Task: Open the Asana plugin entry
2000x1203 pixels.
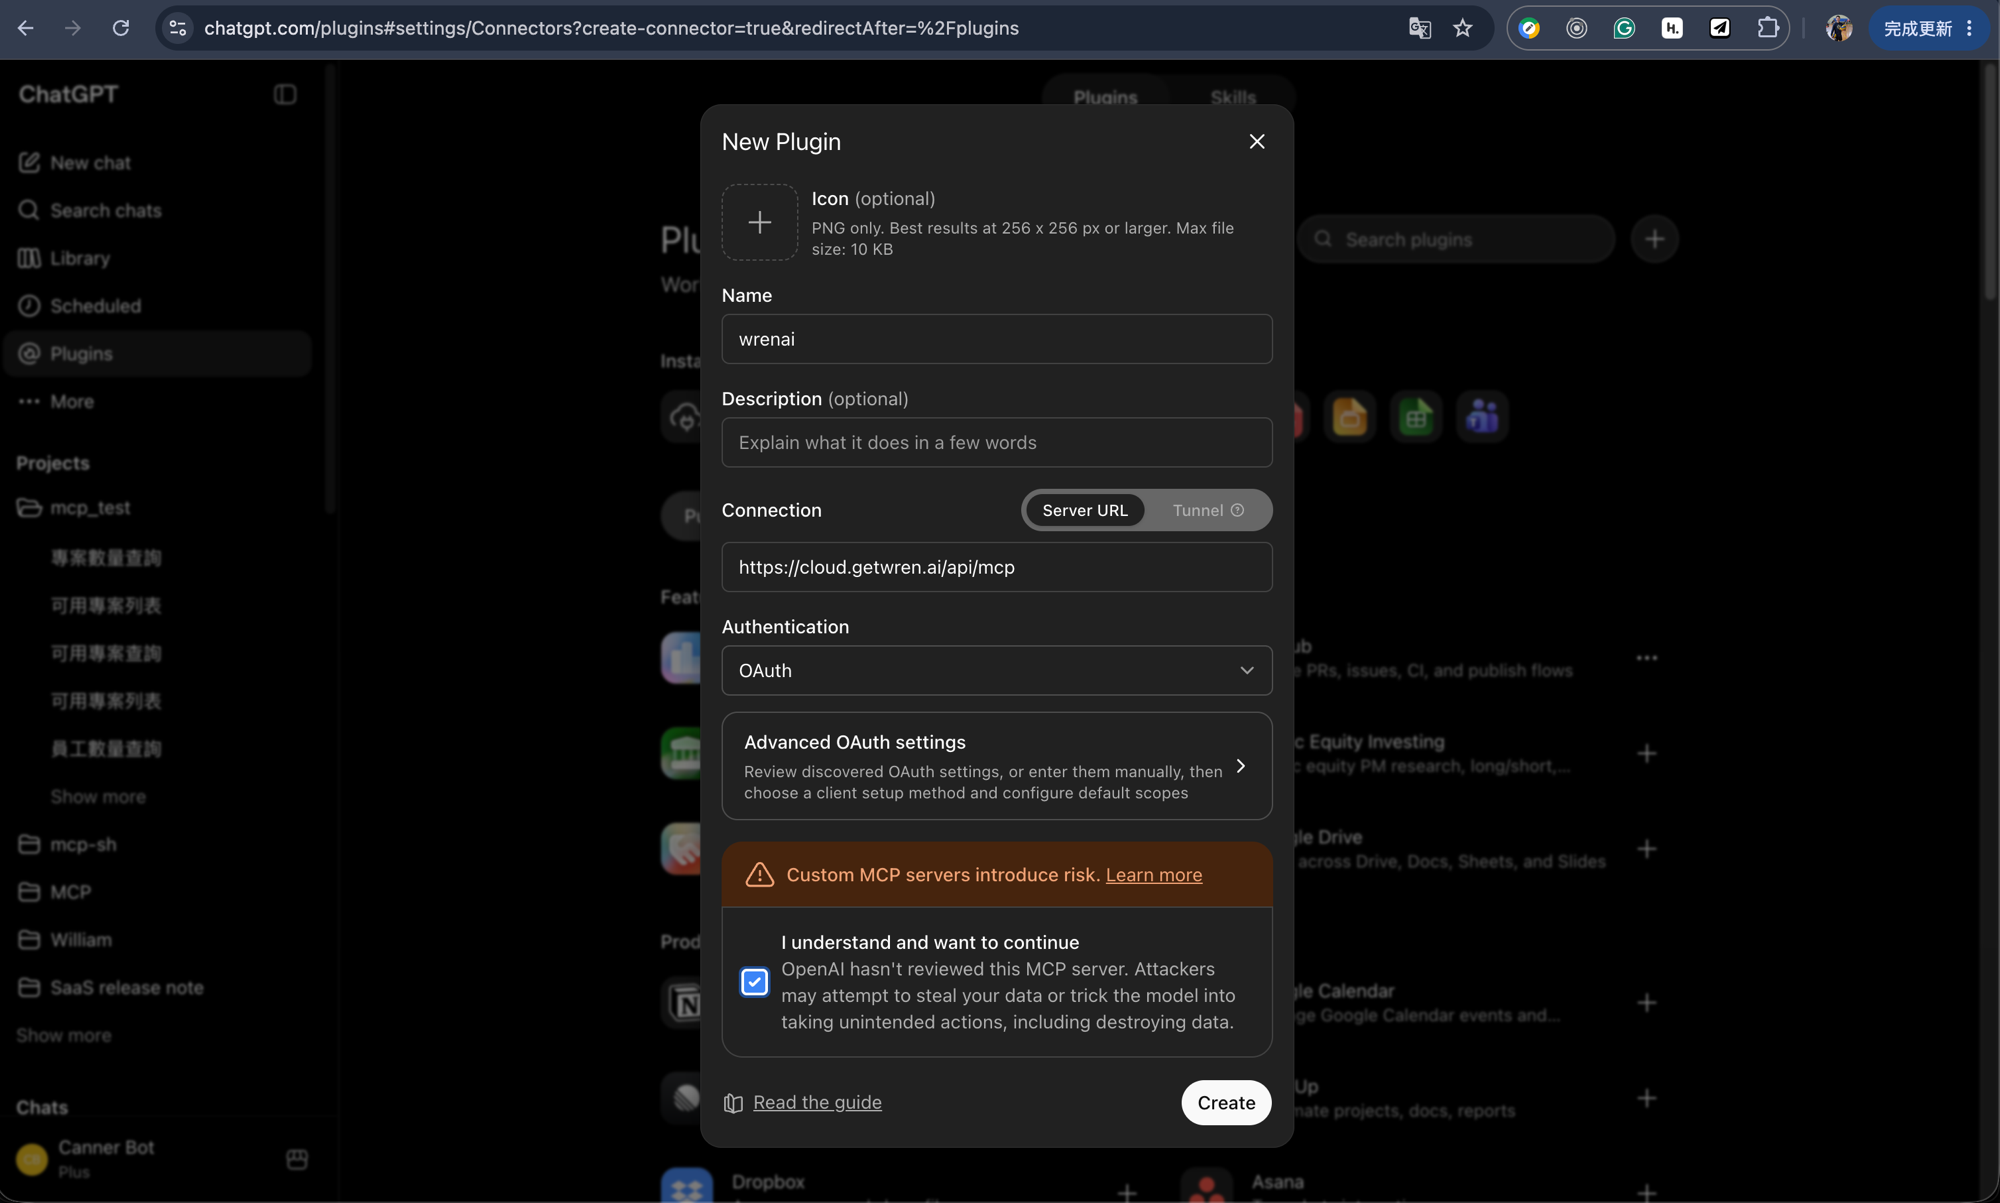Action: pos(1278,1182)
